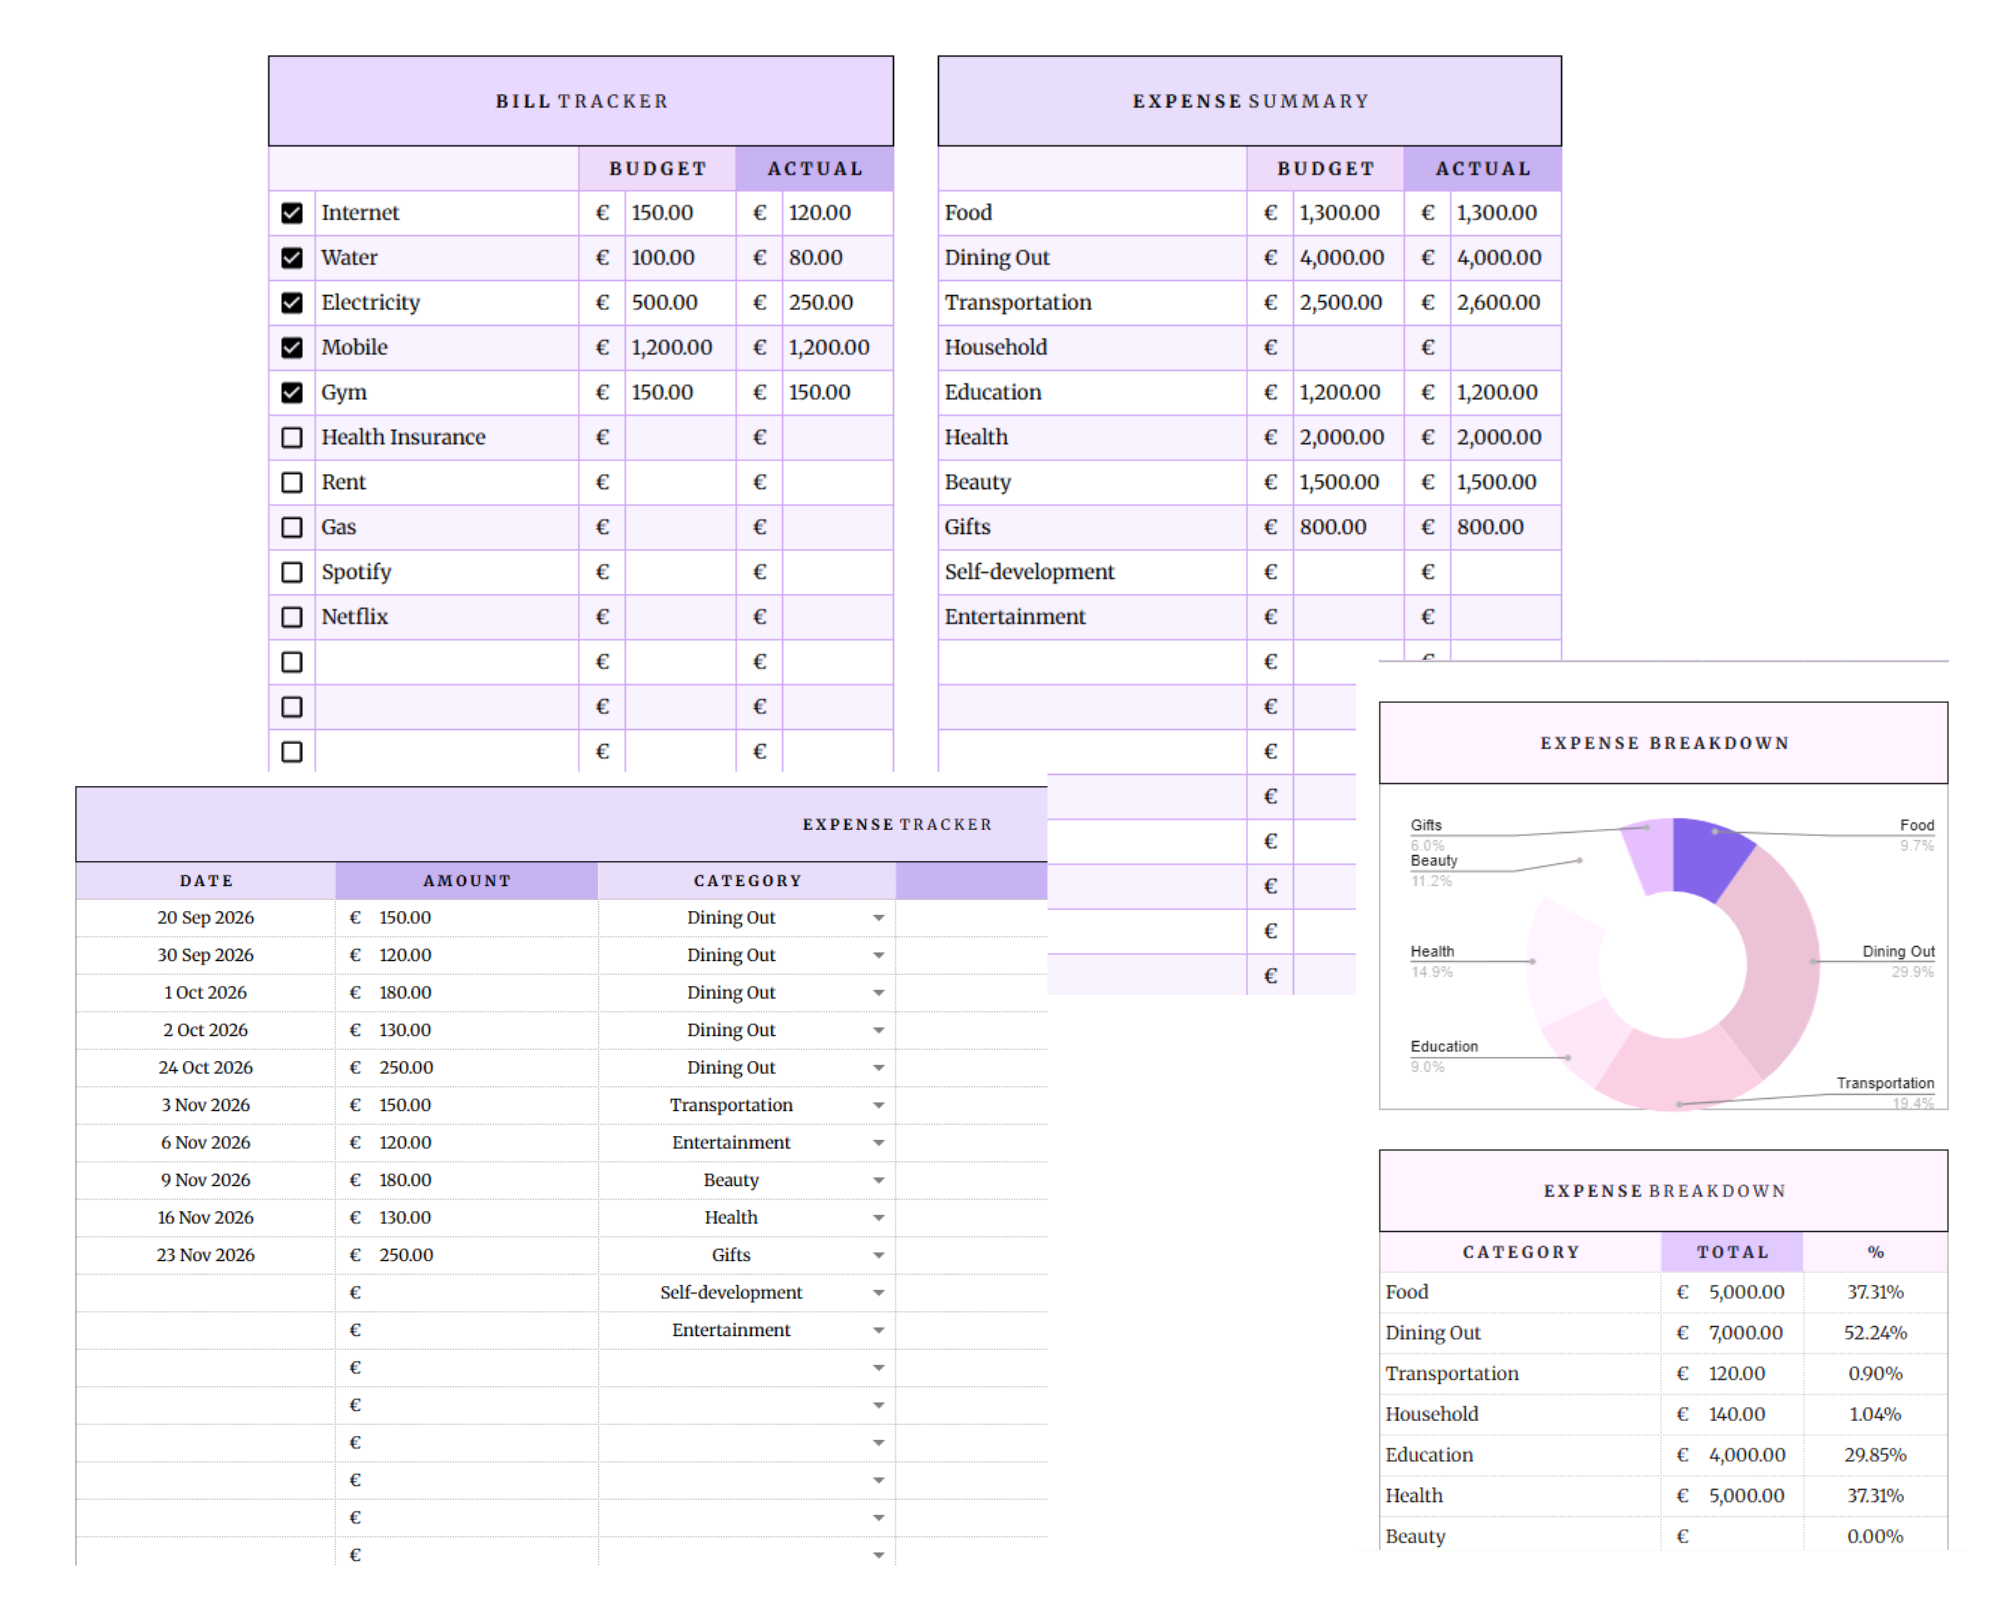Expand category dropdown for 16 Nov Health row

(x=878, y=1218)
